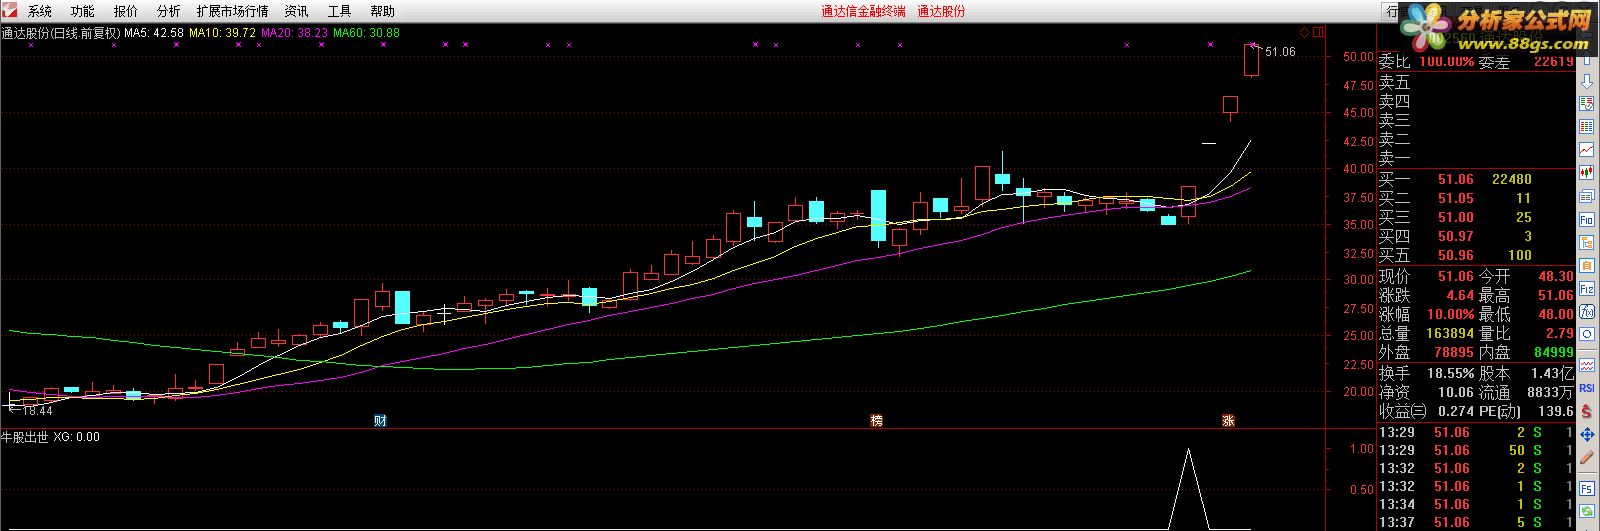Click the XG signal spike in the indicator panel

point(1188,488)
